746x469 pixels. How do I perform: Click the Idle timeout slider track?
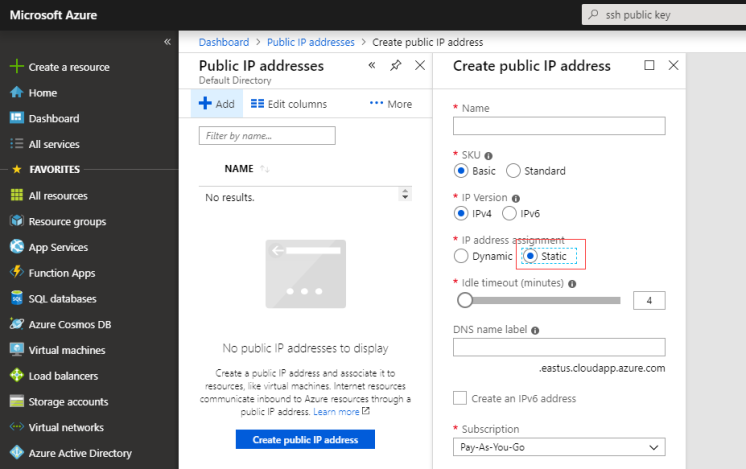539,300
